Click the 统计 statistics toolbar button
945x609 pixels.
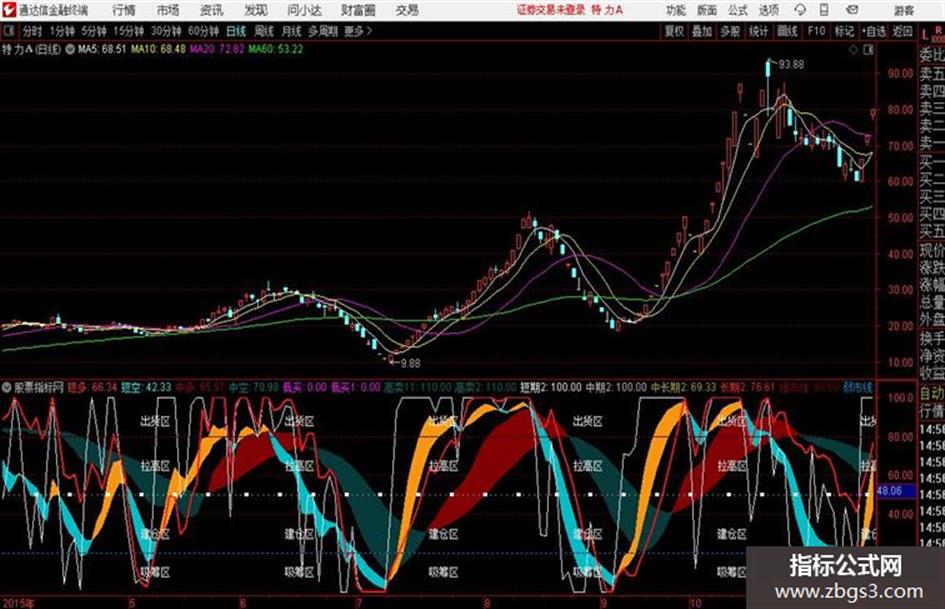coord(759,31)
